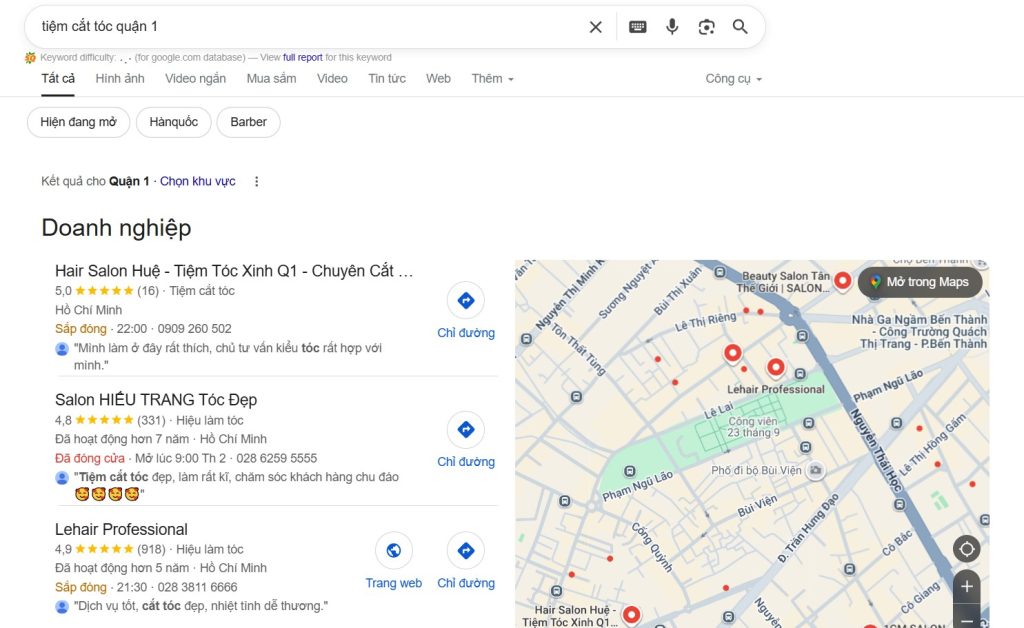Zoom in the map with plus button

tap(967, 587)
